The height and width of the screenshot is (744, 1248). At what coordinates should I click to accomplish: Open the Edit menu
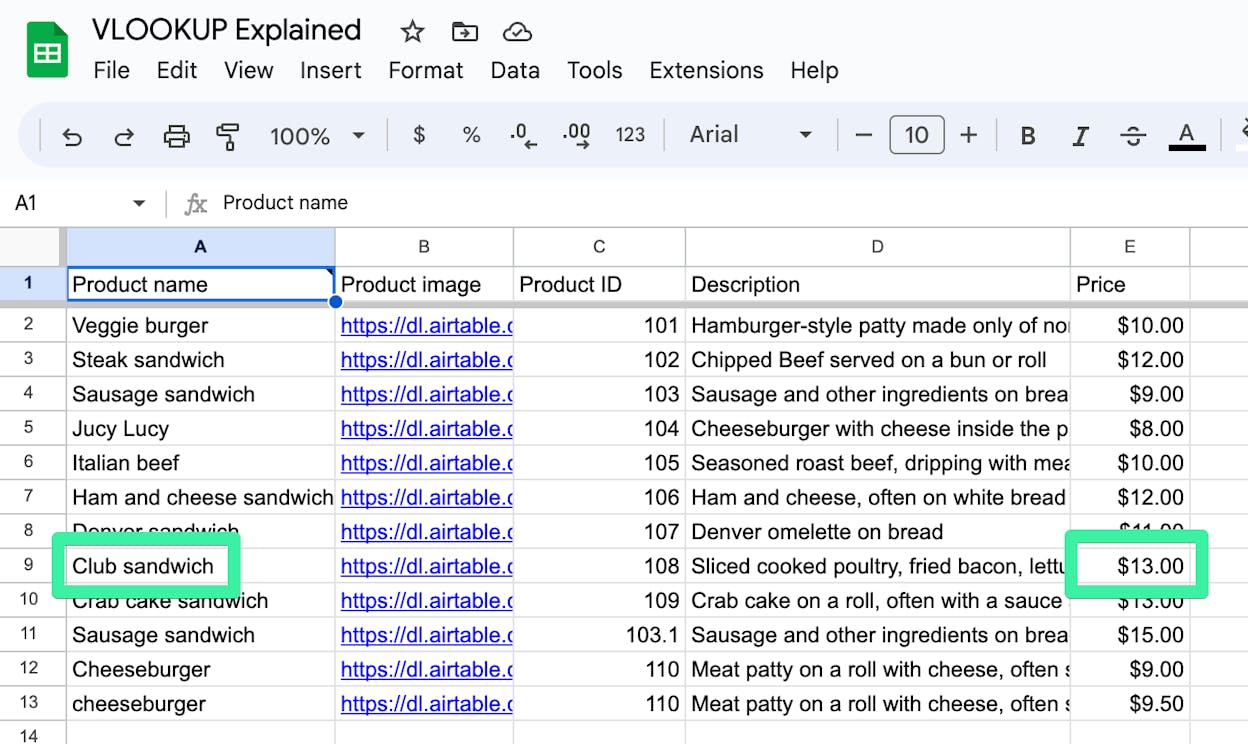pyautogui.click(x=177, y=70)
